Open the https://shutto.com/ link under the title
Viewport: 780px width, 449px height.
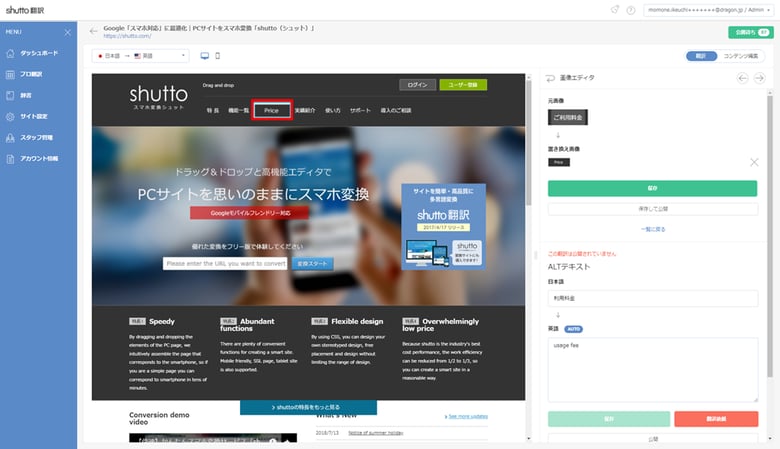[127, 36]
